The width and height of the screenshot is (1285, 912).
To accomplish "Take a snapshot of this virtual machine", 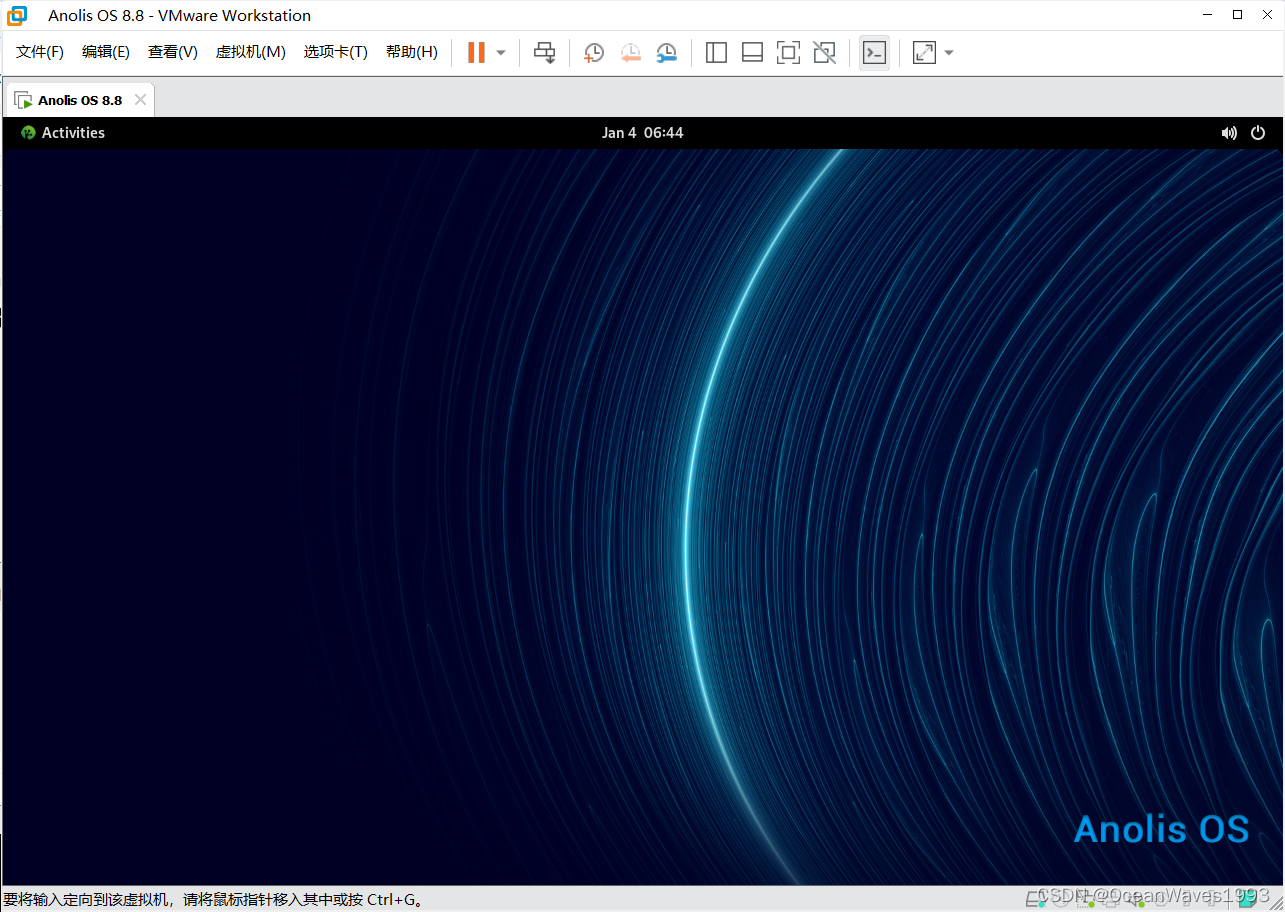I will click(594, 52).
